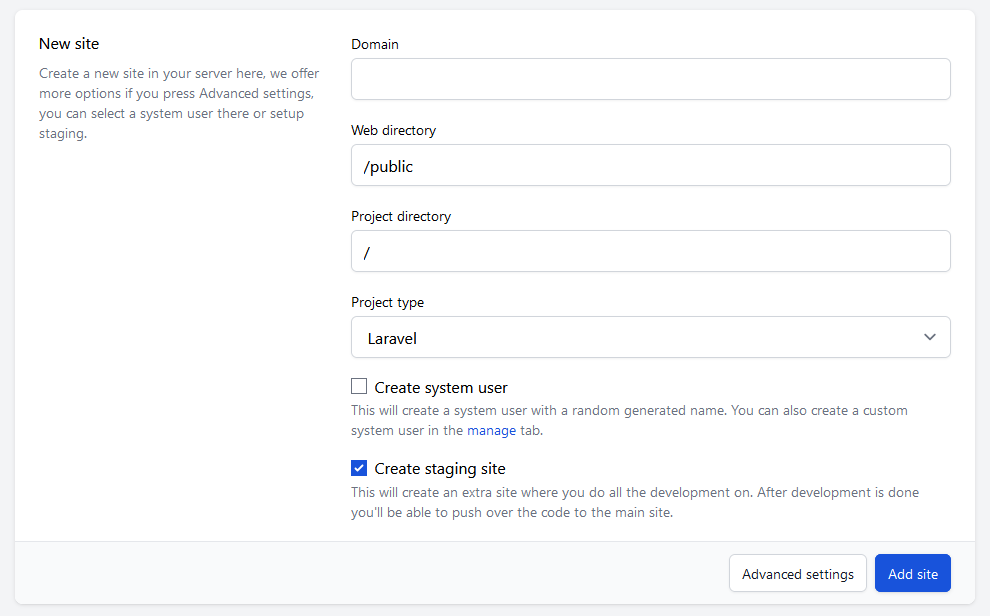Click the Web directory label

click(393, 130)
